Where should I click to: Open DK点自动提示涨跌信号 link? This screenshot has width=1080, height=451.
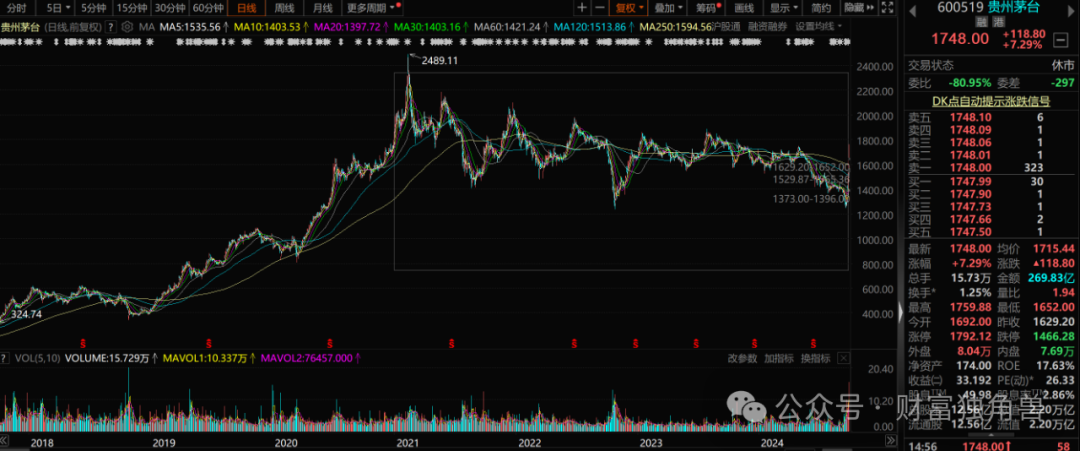[990, 101]
